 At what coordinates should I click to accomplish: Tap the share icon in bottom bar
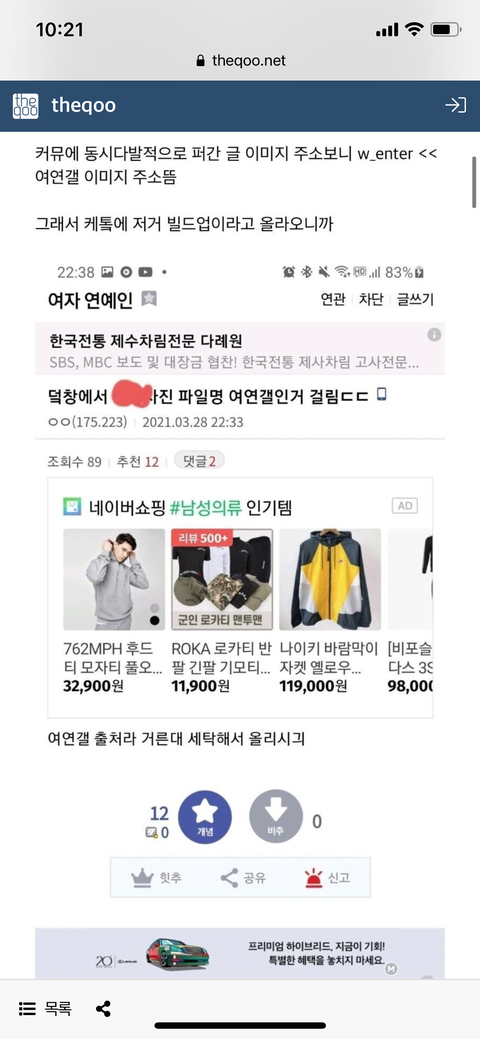(103, 1009)
